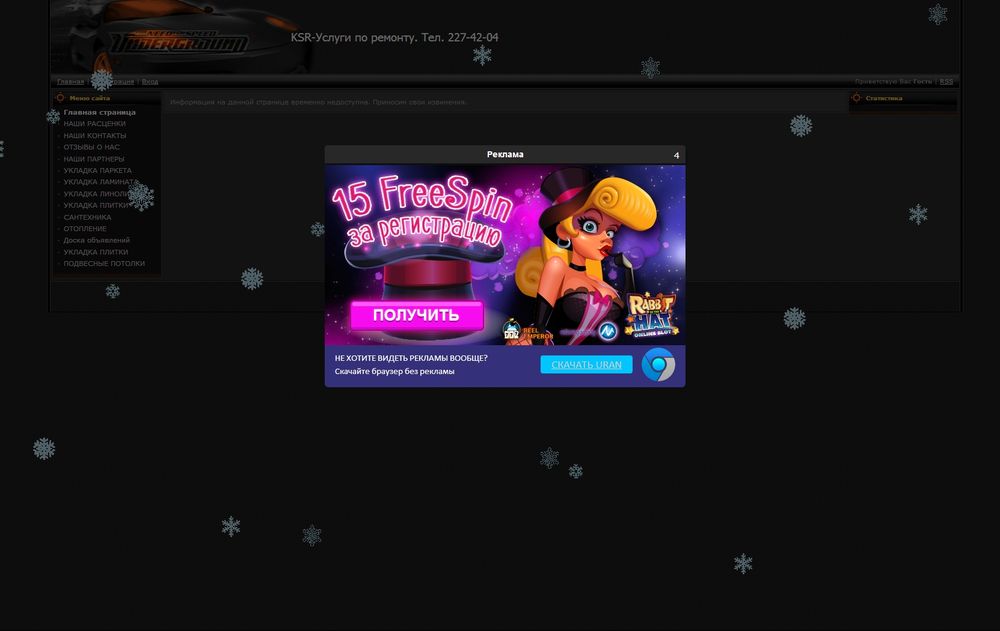
Task: Click the Скачайте браузер без рекламы text
Action: [x=395, y=371]
